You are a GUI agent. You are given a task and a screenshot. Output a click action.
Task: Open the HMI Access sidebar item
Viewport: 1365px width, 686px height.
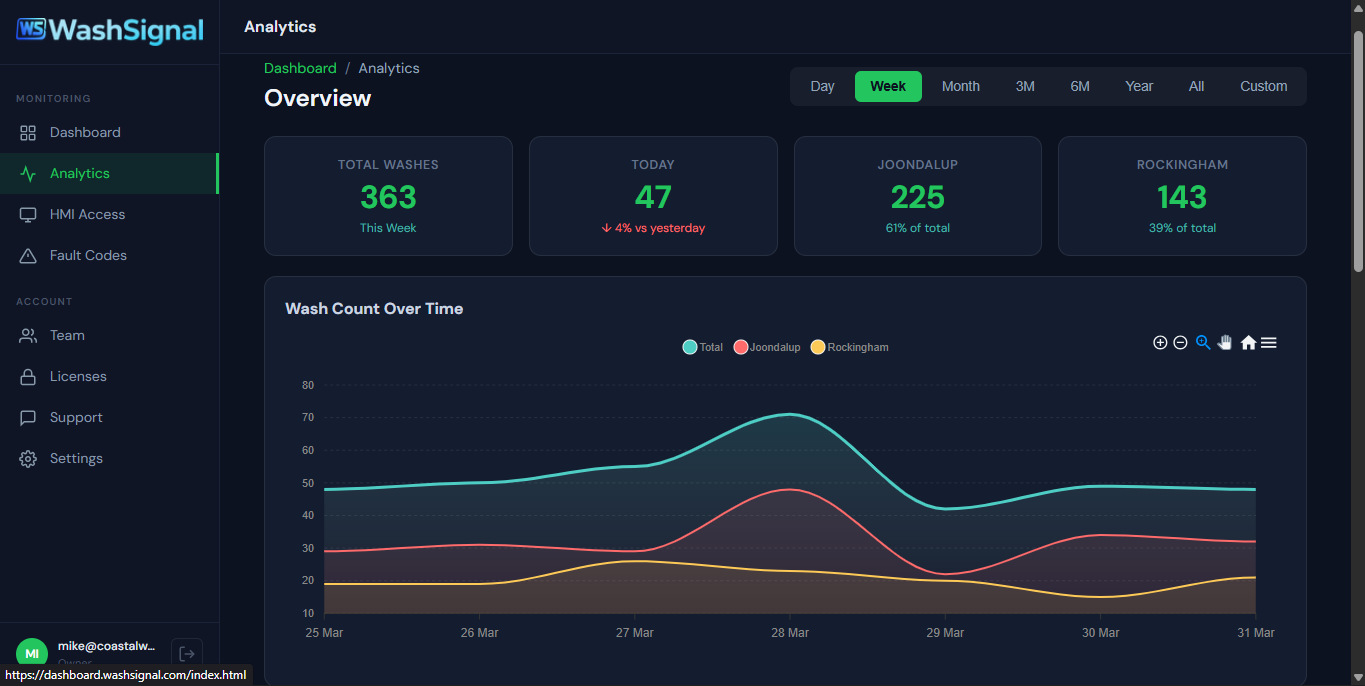click(109, 215)
